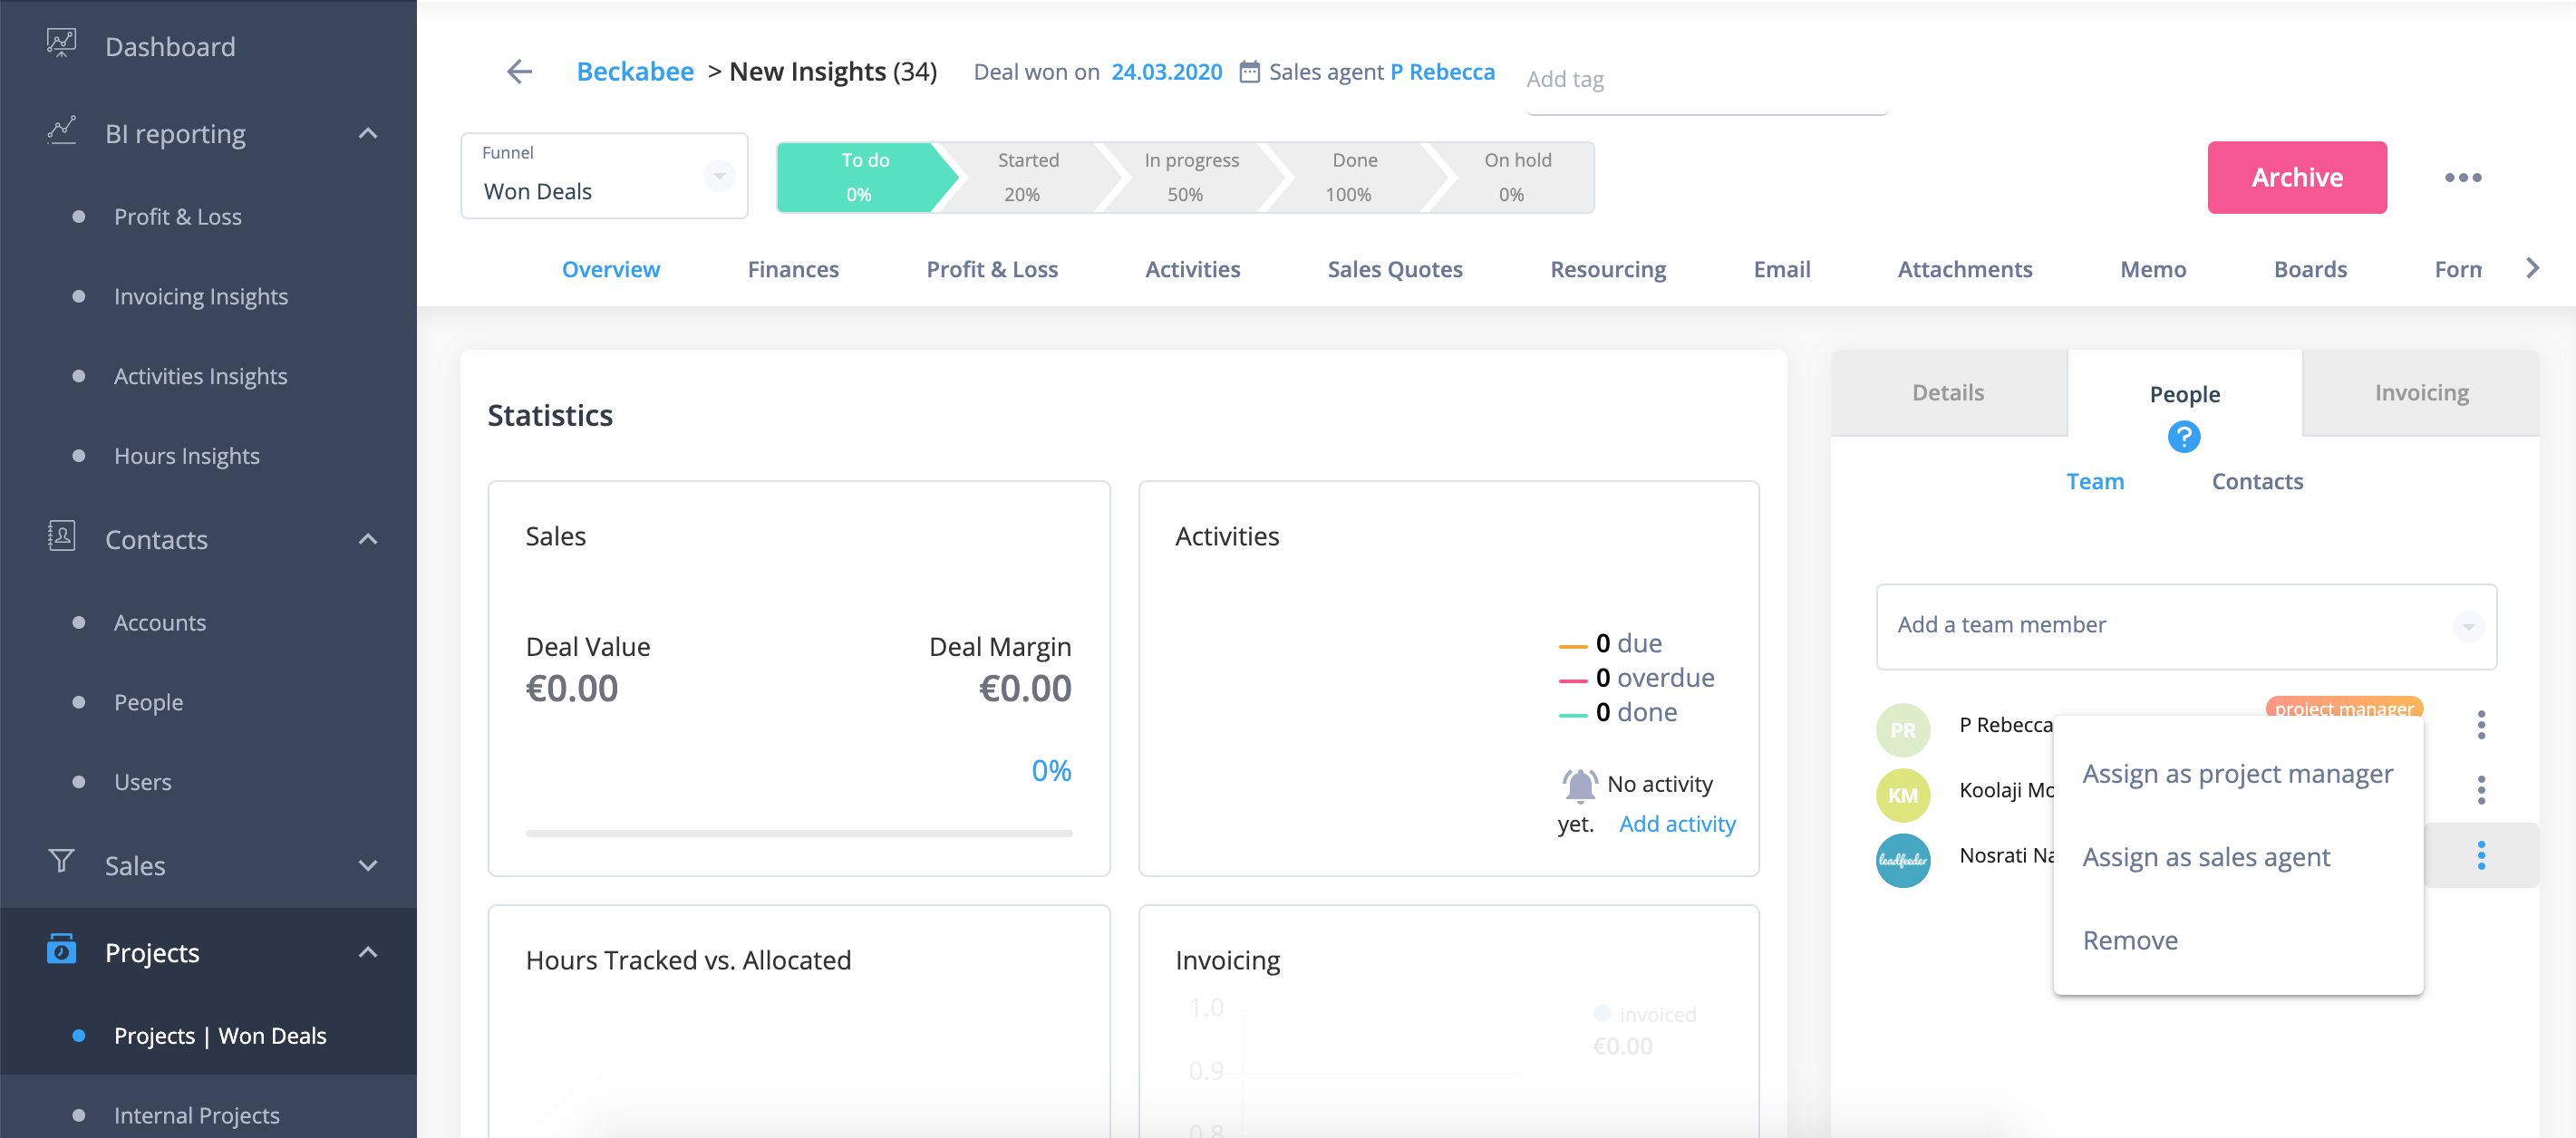Click the deal won date 24.03.2020
This screenshot has height=1138, width=2576.
click(1166, 72)
